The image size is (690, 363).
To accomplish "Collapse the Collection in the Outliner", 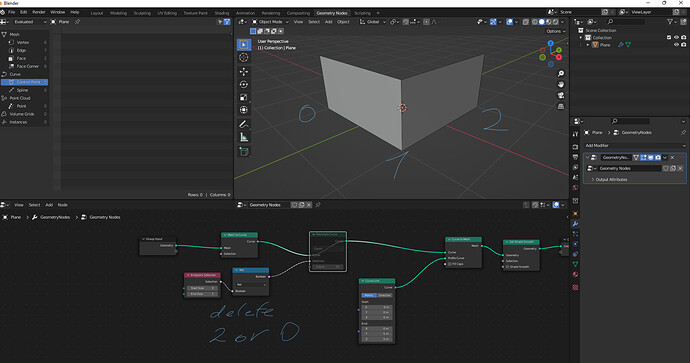I will point(581,38).
